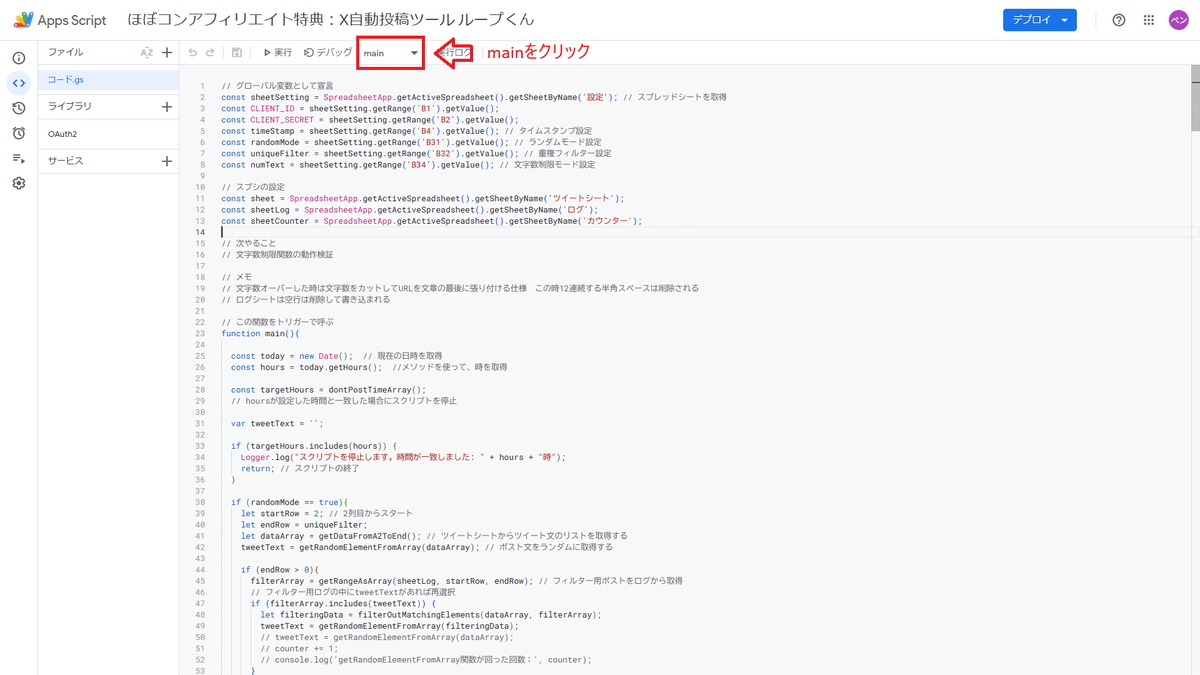The image size is (1200, 675).
Task: Run the script with 実行 button
Action: [x=277, y=53]
